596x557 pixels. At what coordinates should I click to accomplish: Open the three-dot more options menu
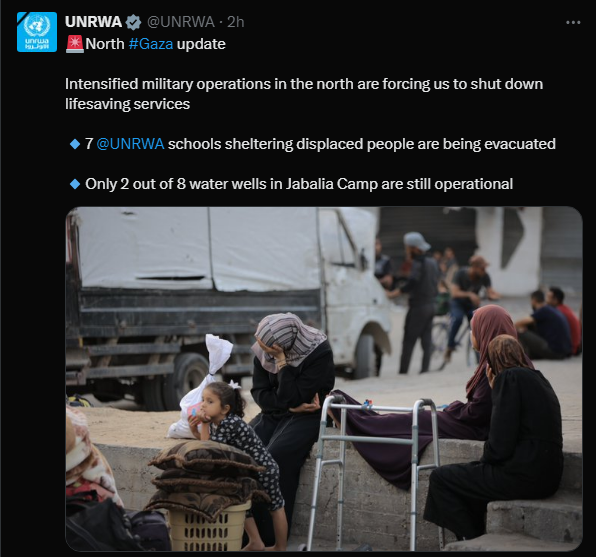coord(573,22)
